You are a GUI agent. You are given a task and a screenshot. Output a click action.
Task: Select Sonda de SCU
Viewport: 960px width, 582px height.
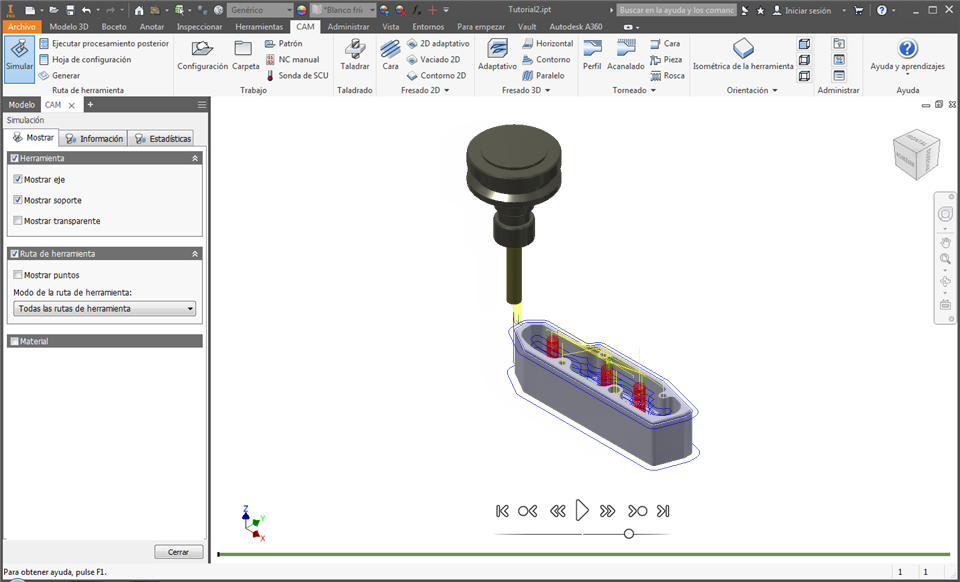pos(297,75)
